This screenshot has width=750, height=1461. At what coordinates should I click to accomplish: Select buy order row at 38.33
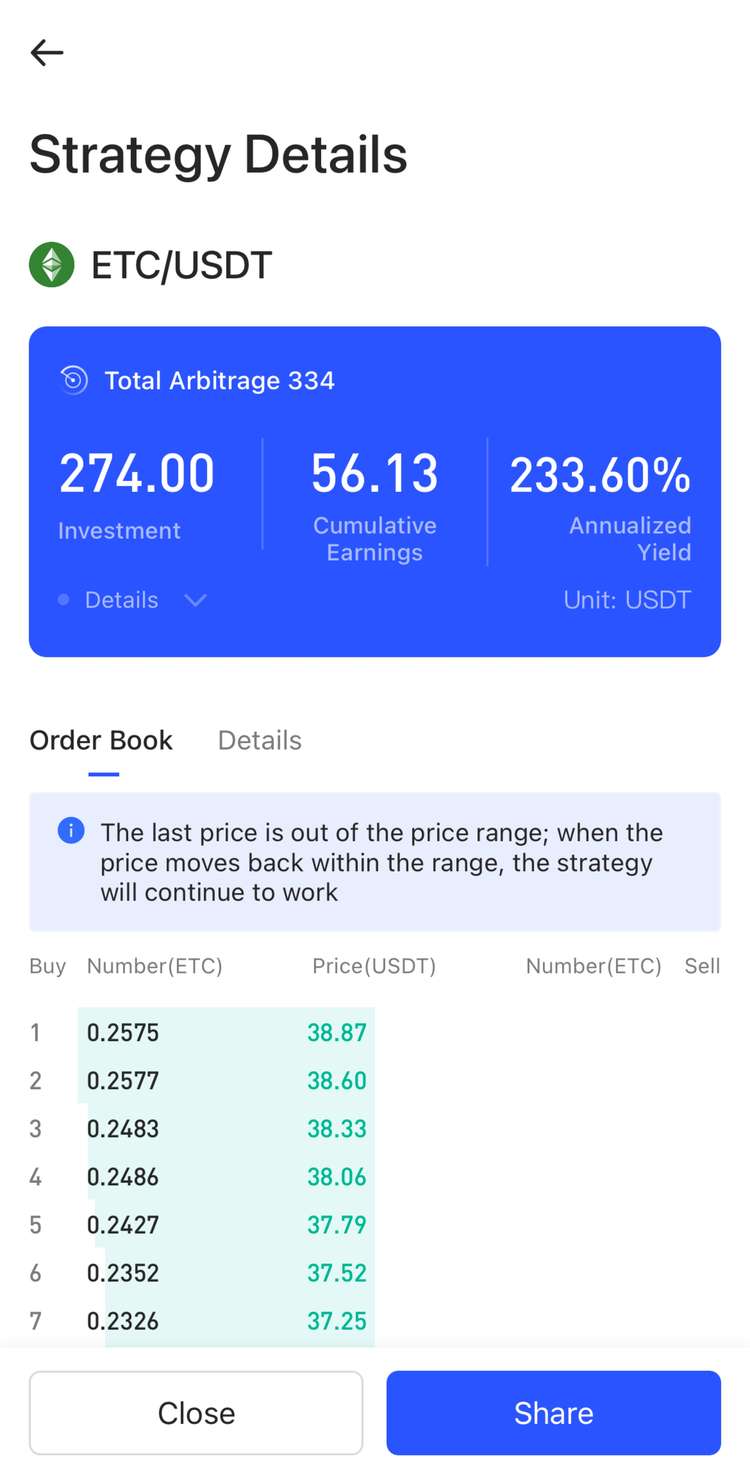pyautogui.click(x=226, y=1128)
